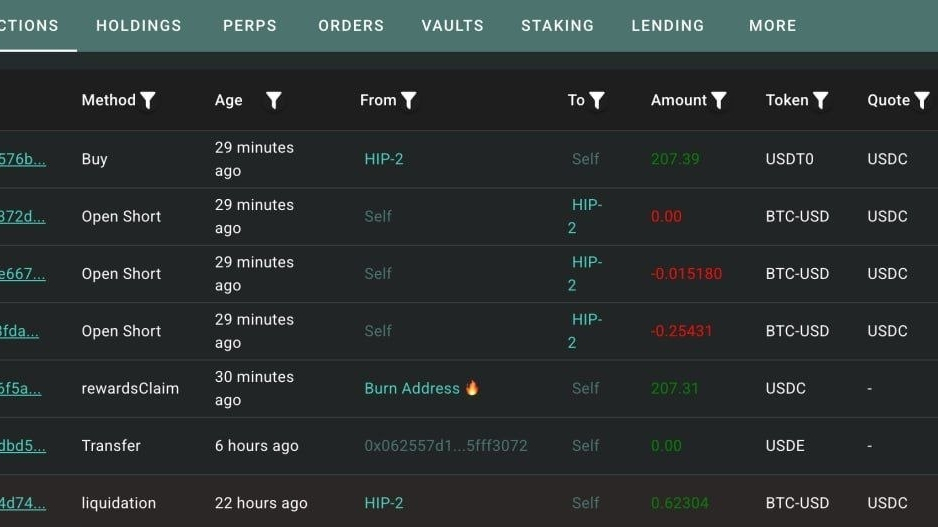Open the Quote column filter icon
The image size is (938, 527).
click(x=922, y=100)
